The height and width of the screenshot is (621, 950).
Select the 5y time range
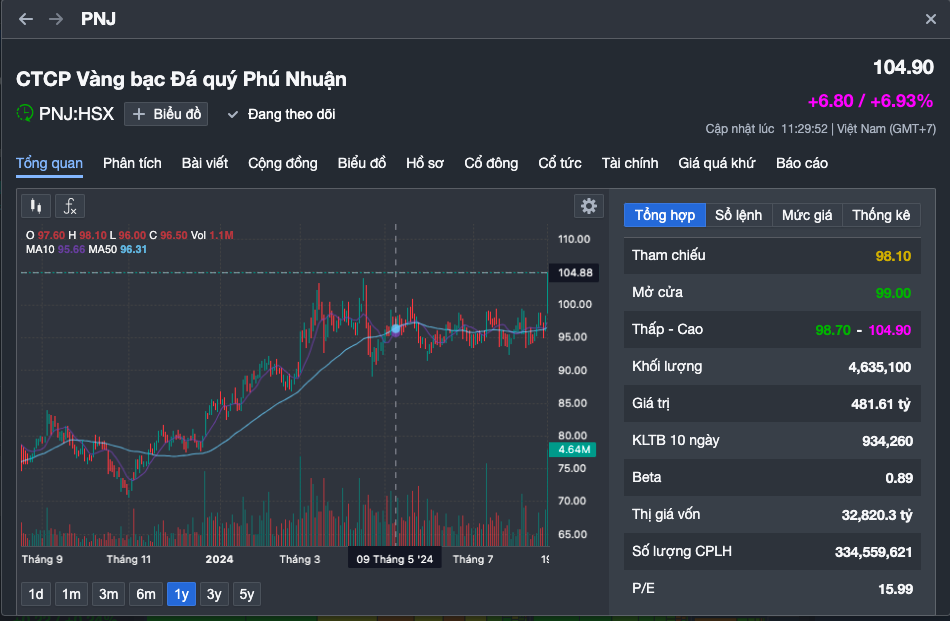247,594
